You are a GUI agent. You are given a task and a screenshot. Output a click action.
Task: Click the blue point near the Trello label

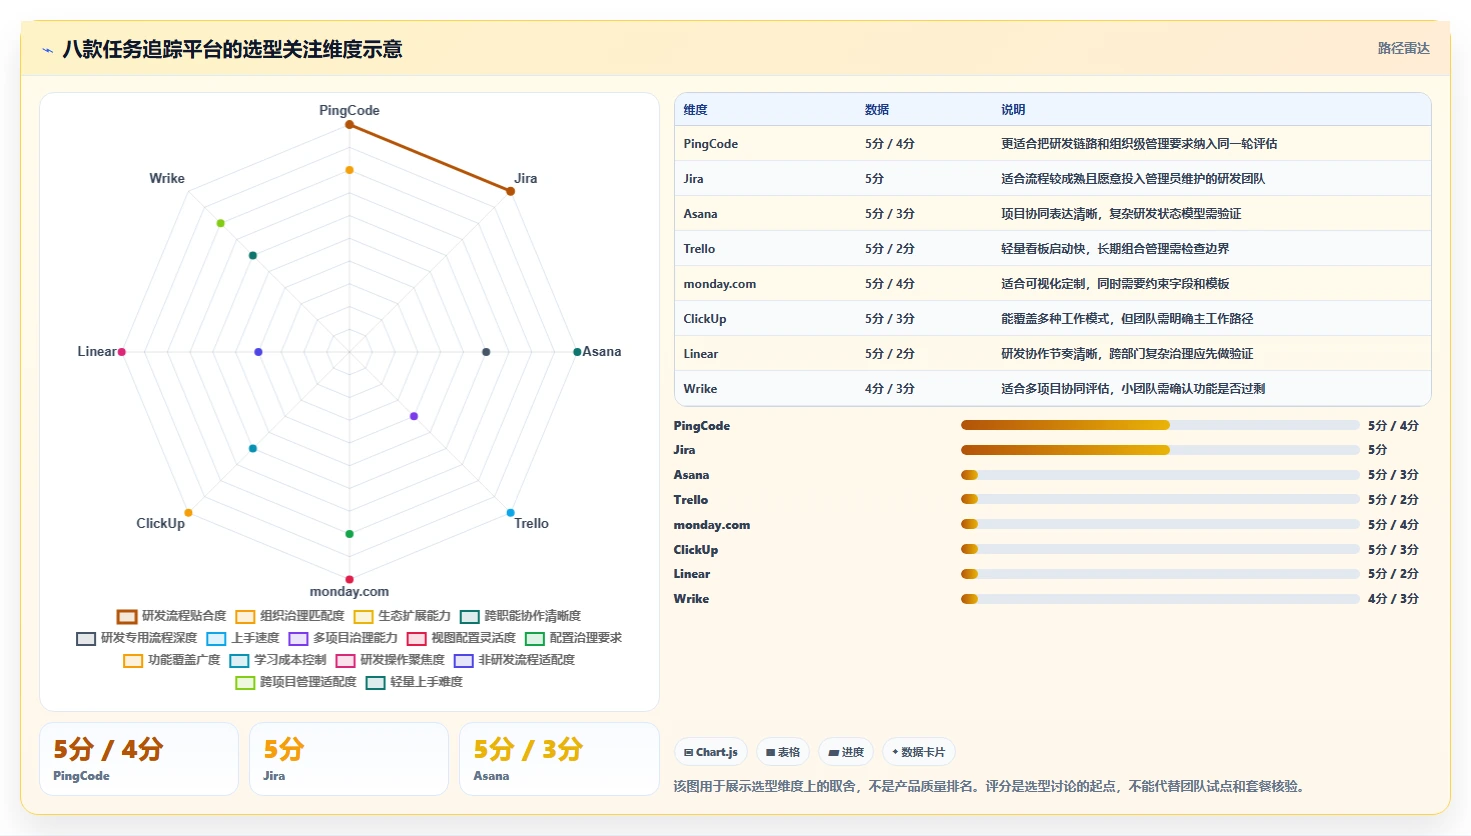[x=510, y=513]
